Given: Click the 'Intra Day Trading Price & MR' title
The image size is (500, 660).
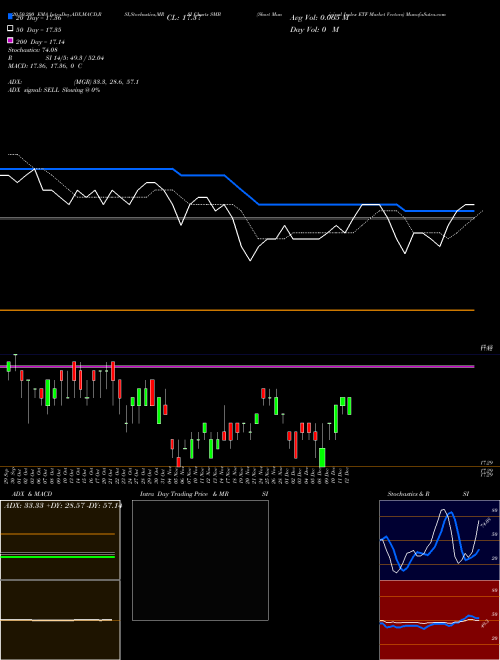Looking at the screenshot, I should pos(184,494).
